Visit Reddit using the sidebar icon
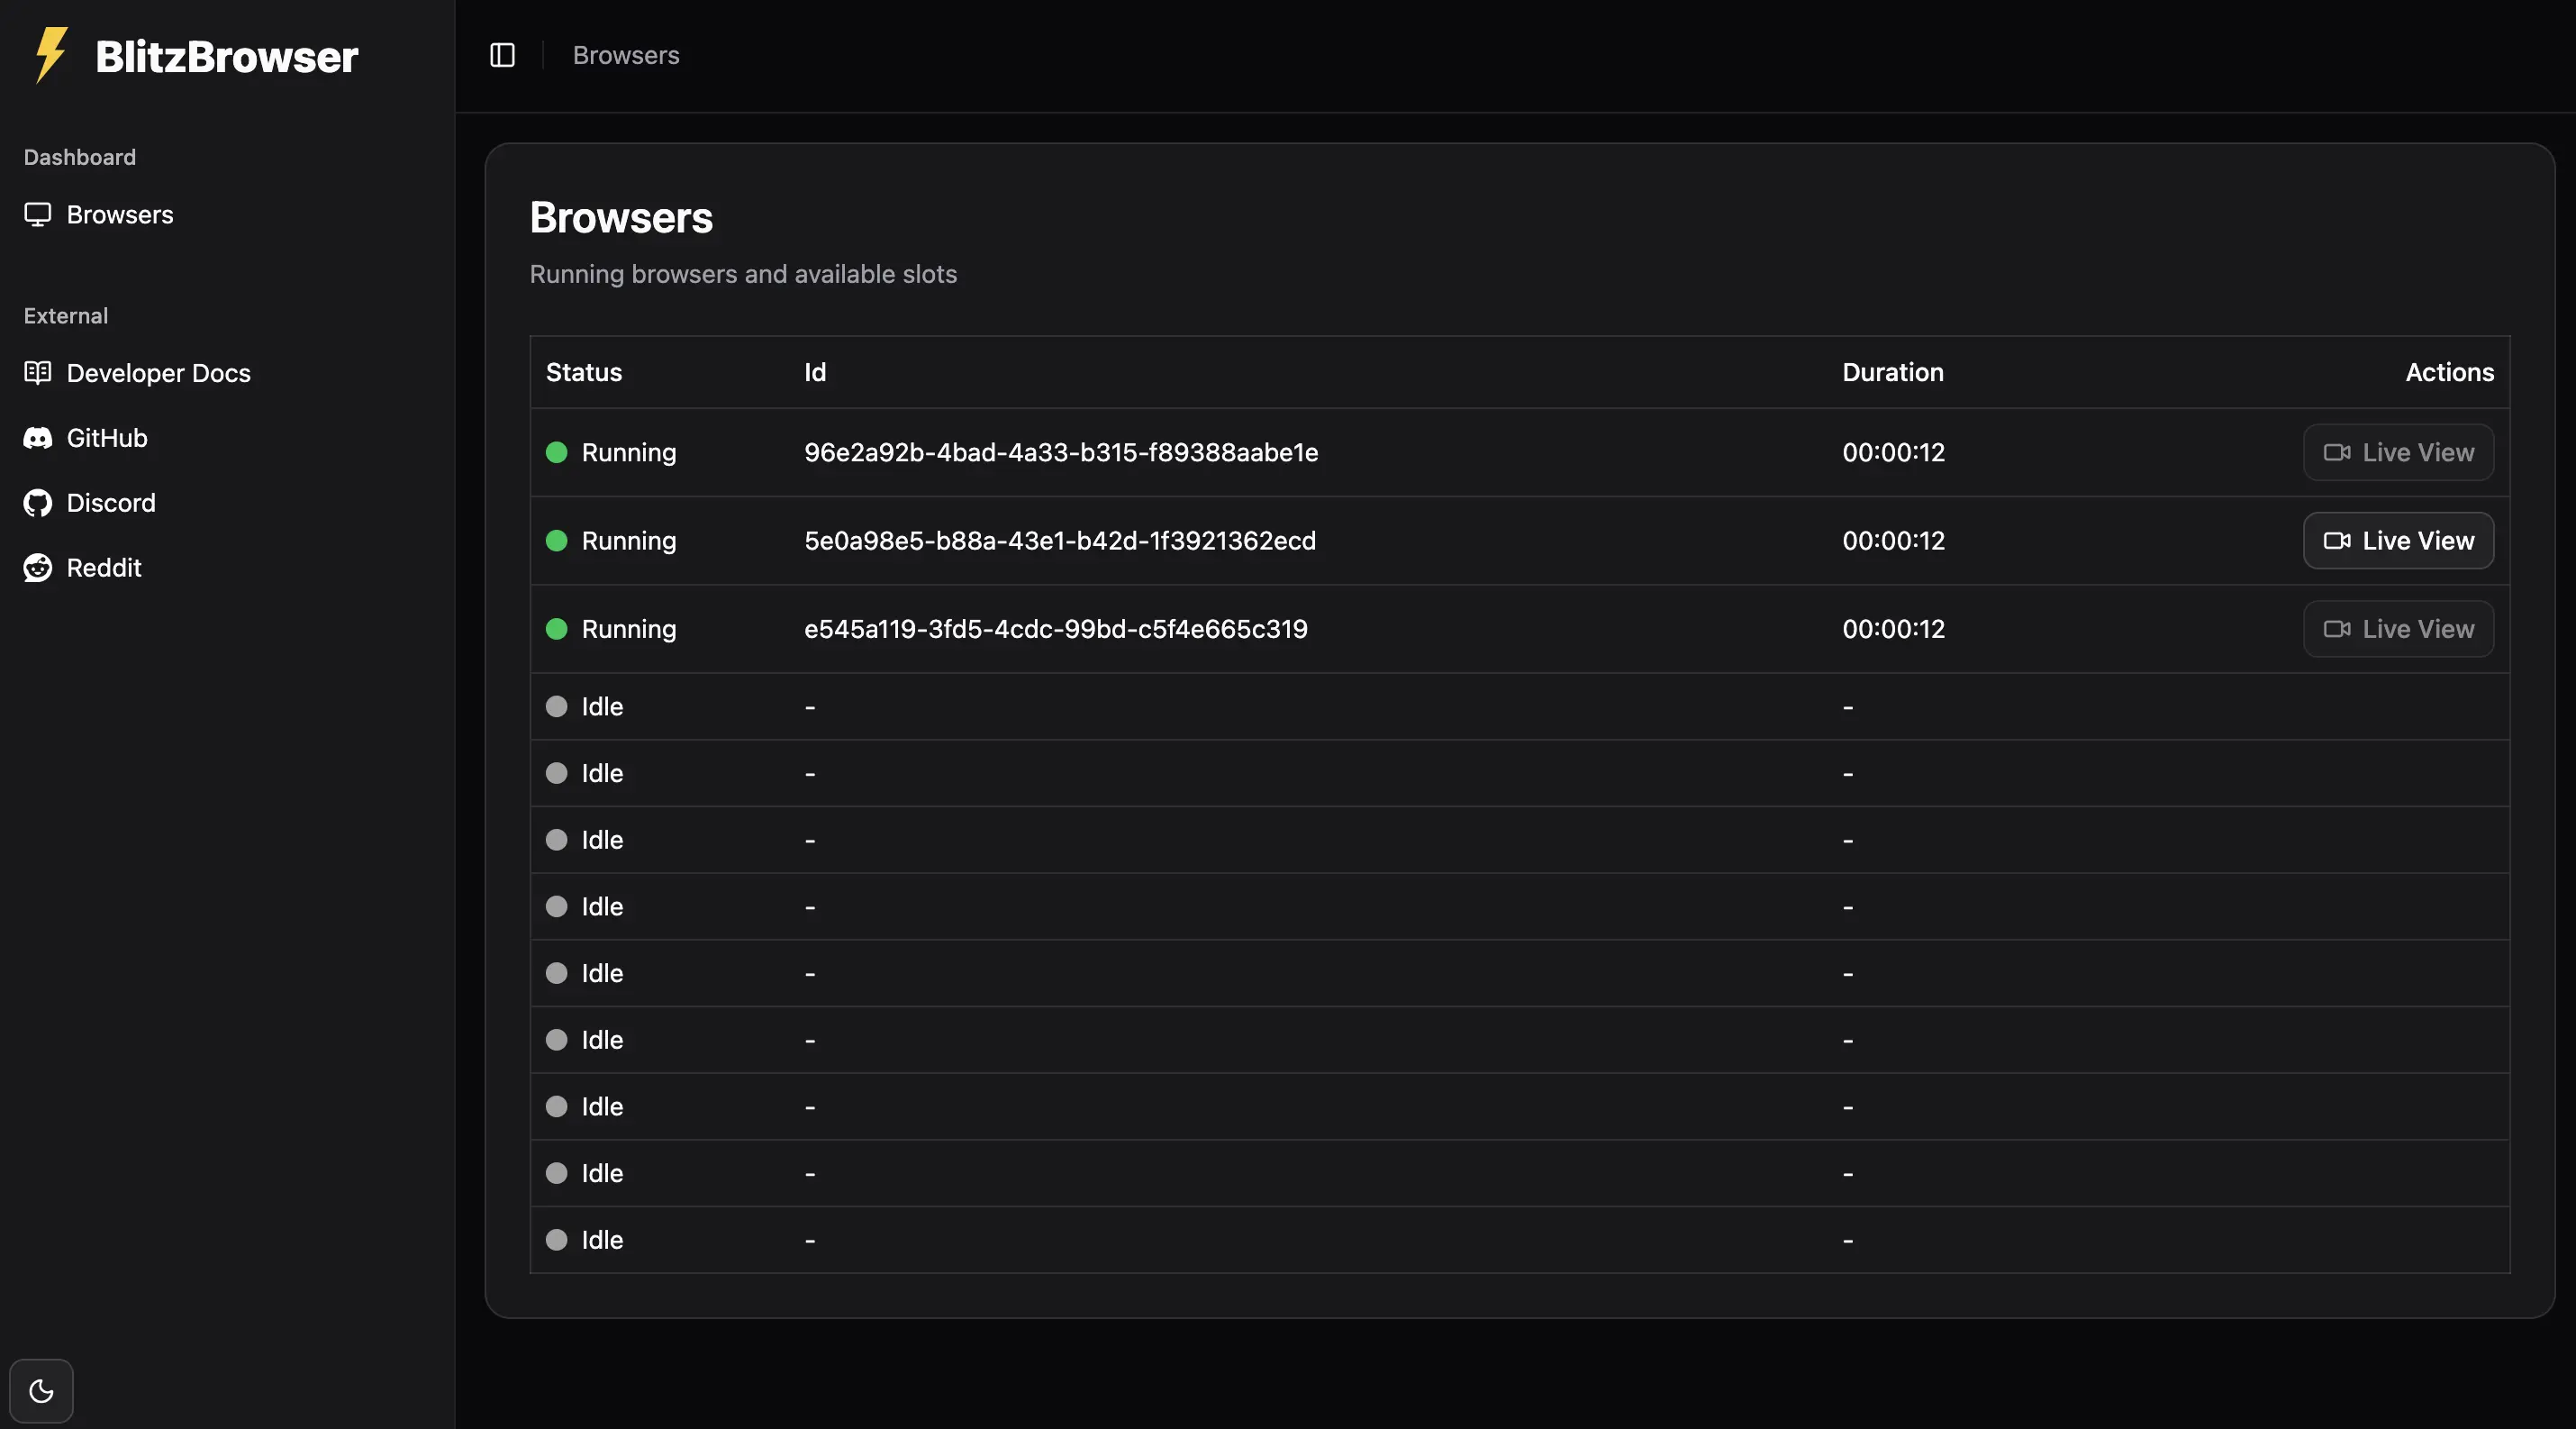The width and height of the screenshot is (2576, 1429). [x=37, y=567]
